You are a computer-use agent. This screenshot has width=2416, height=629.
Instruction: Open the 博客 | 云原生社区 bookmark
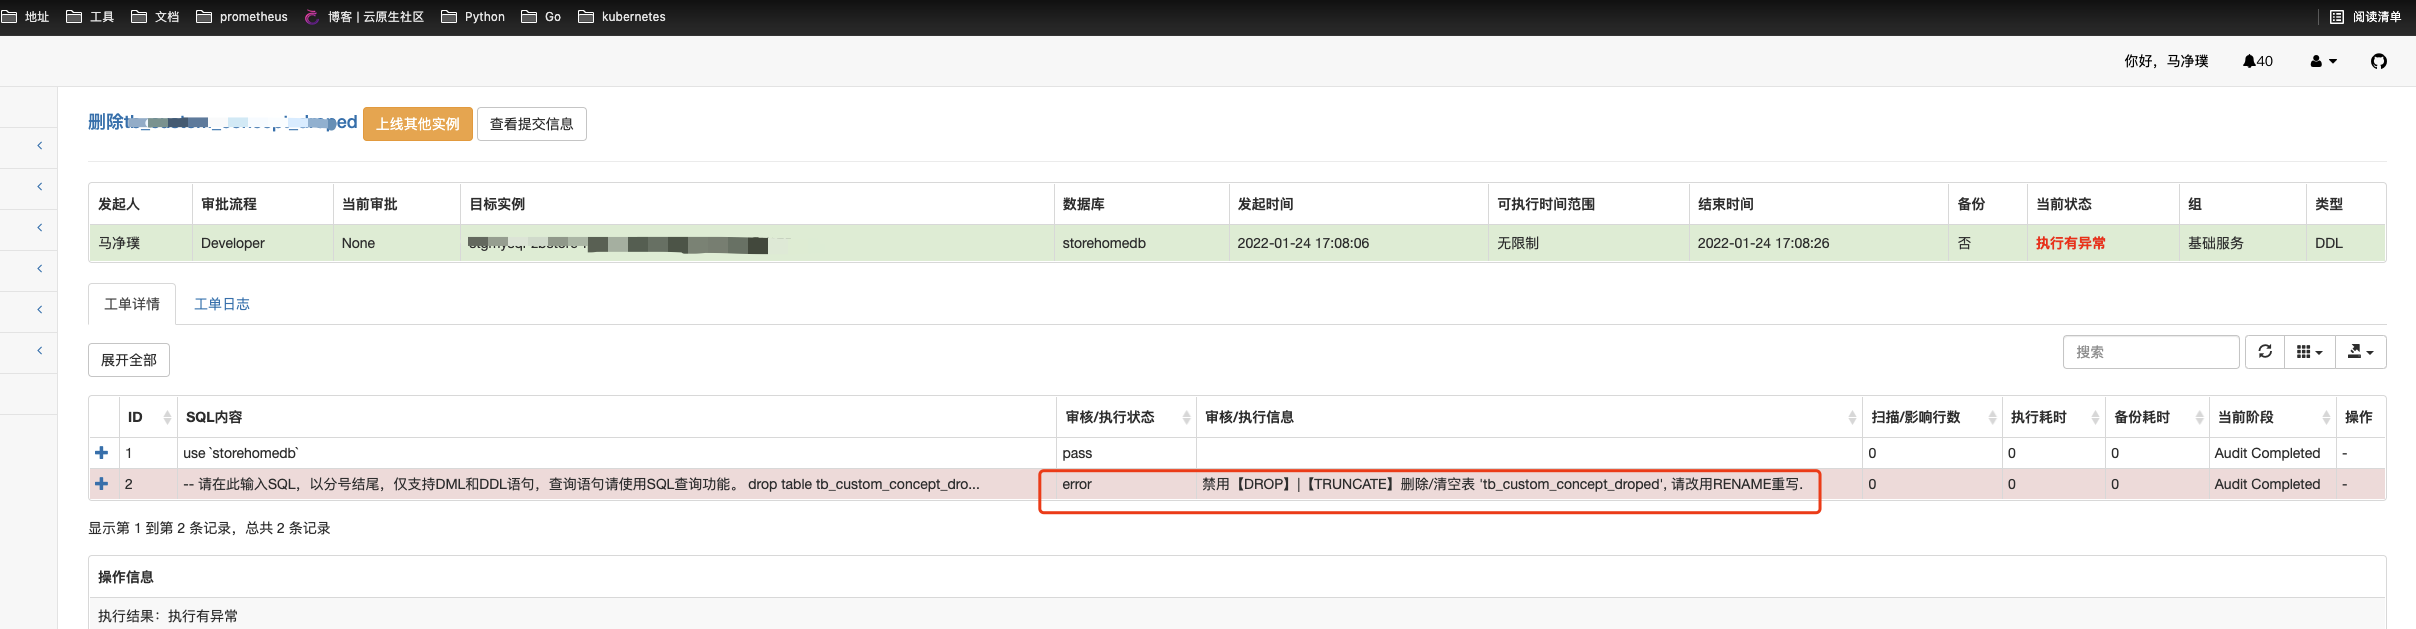pos(365,17)
